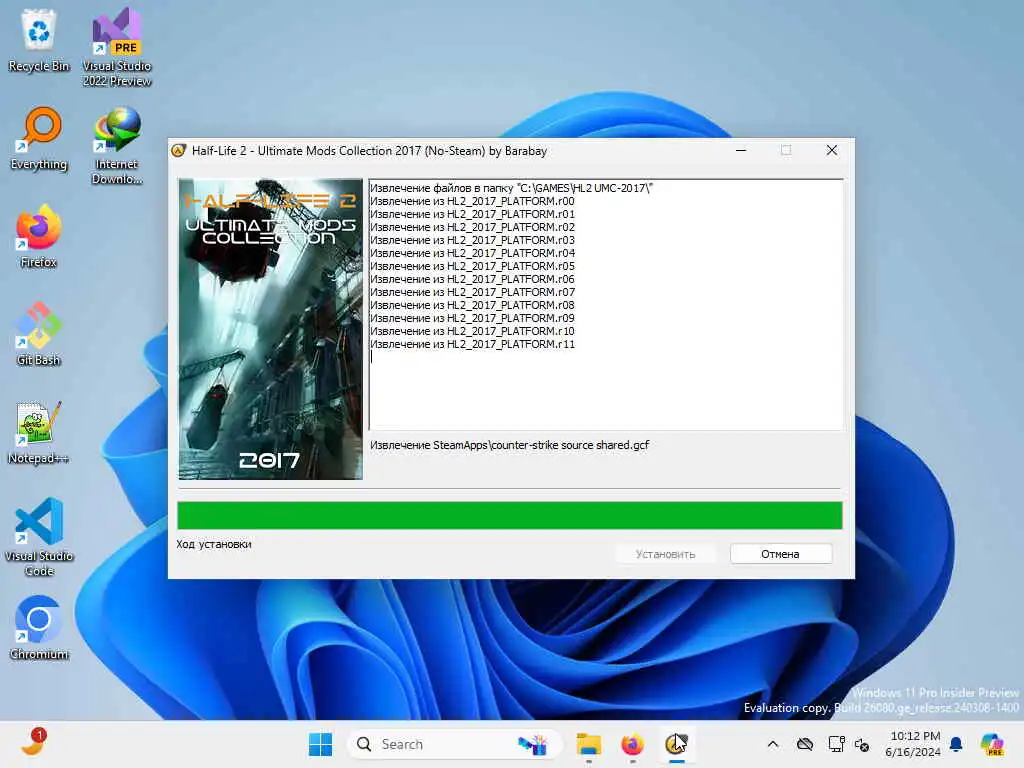Open the Firefox desktop shortcut
Viewport: 1024px width, 768px height.
tap(39, 236)
